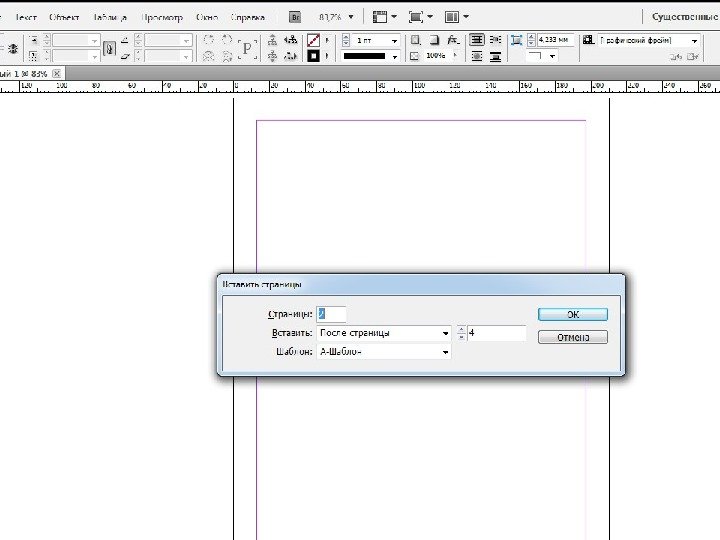Image resolution: width=720 pixels, height=540 pixels.
Task: Open the Справка menu
Action: pyautogui.click(x=248, y=17)
